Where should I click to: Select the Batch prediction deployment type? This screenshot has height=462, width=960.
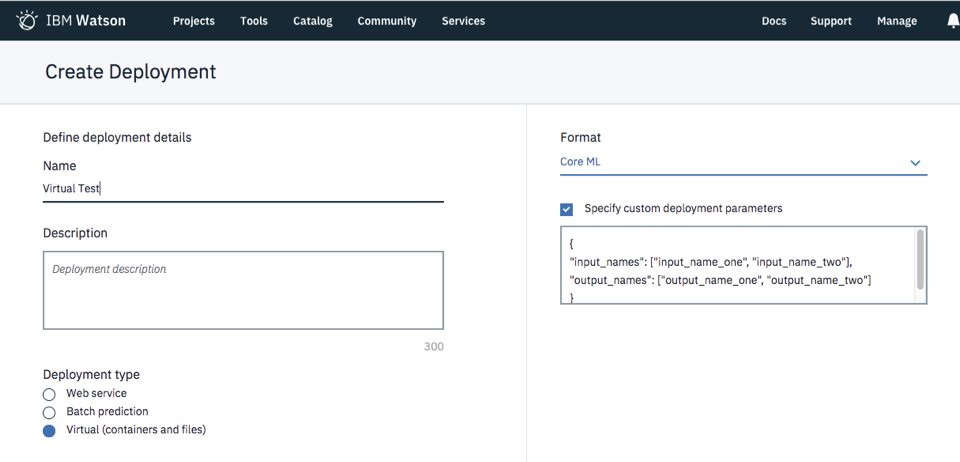coord(49,412)
